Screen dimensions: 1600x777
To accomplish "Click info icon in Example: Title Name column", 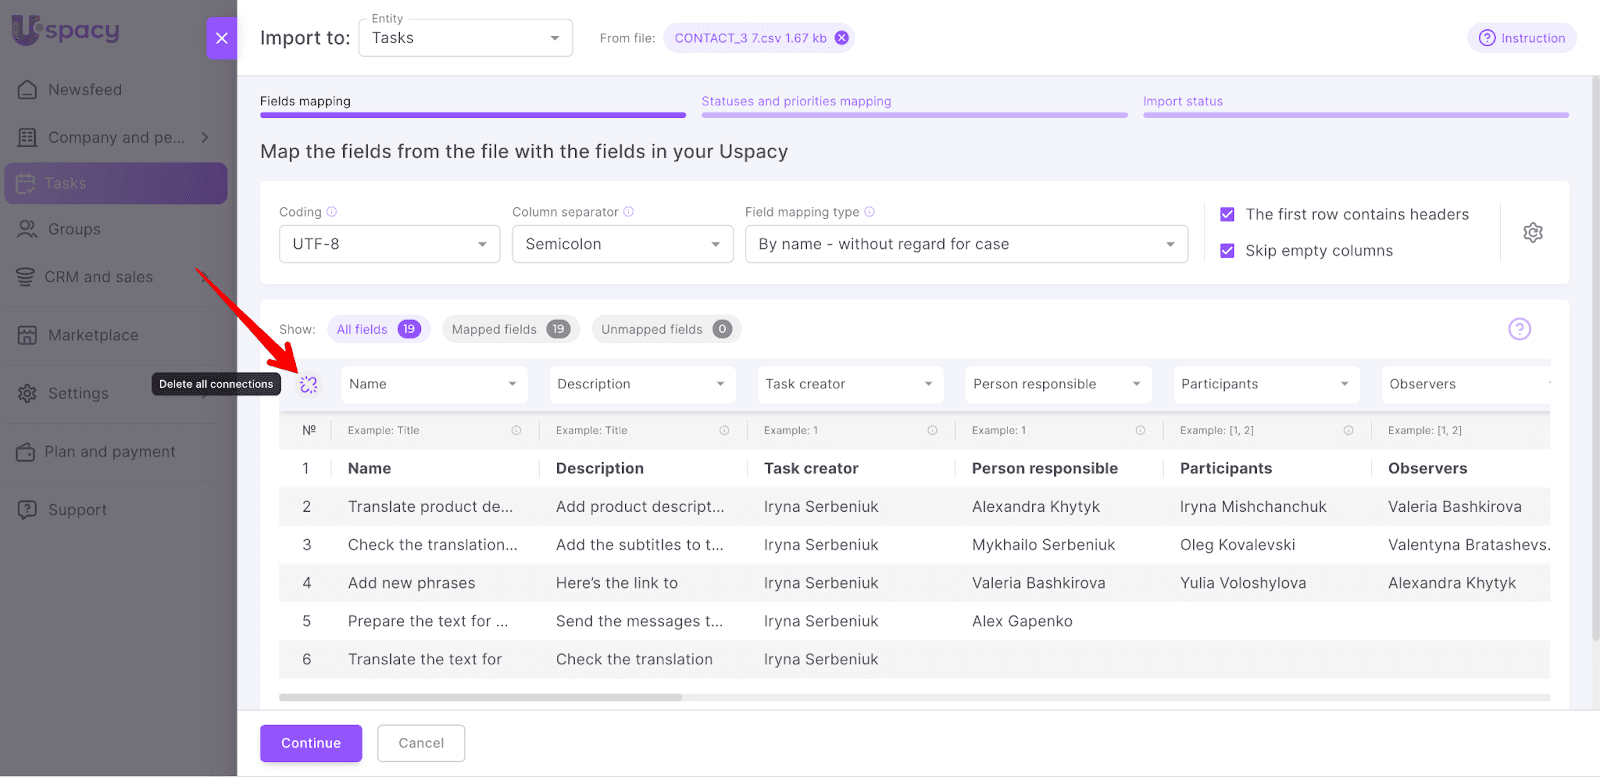I will tap(516, 431).
